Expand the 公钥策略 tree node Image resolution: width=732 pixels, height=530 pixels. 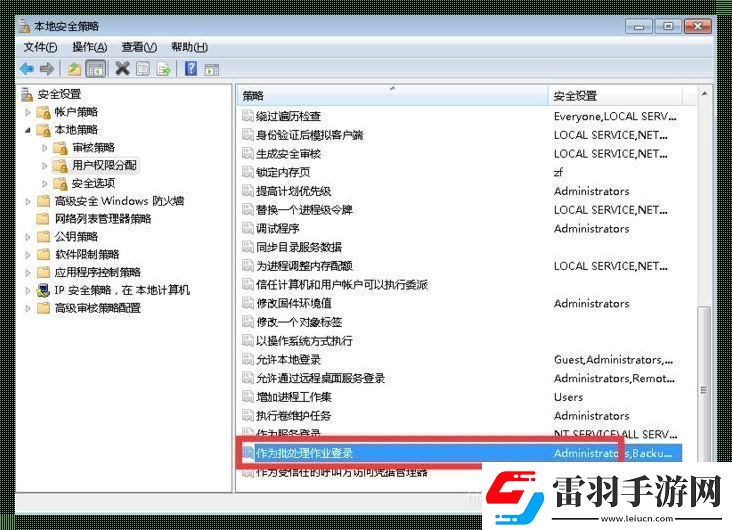point(28,237)
